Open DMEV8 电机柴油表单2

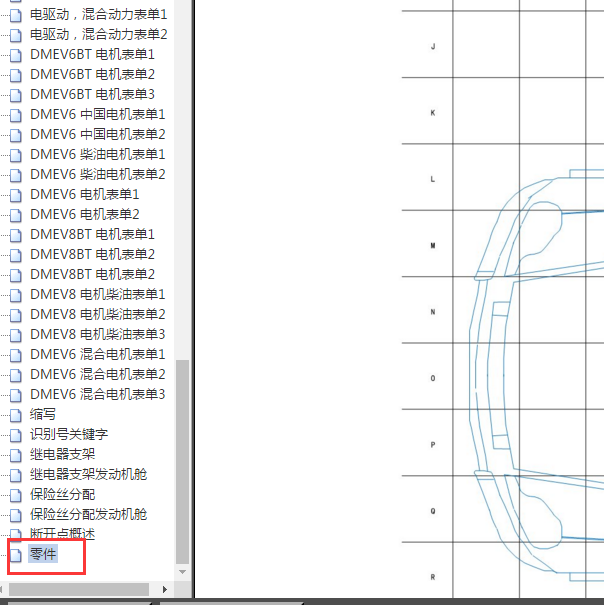[x=97, y=314]
